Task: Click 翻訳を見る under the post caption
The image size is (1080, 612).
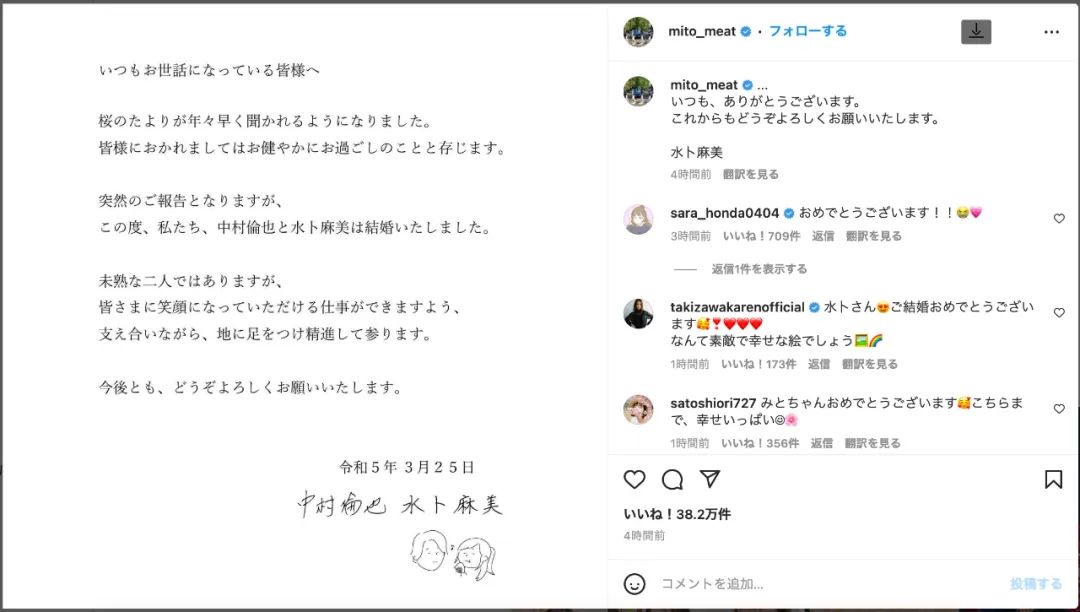Action: point(751,175)
